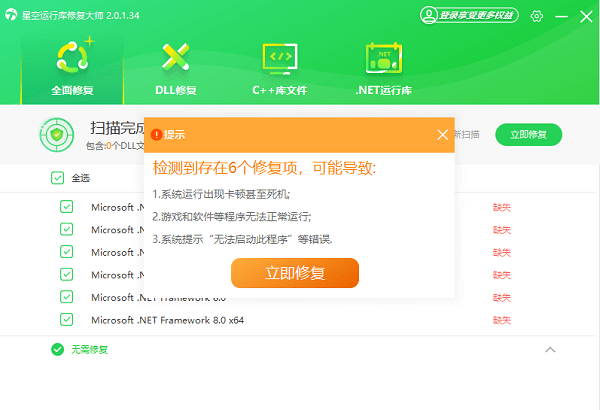
Task: Click the green shield scan icon
Action: [x=55, y=135]
